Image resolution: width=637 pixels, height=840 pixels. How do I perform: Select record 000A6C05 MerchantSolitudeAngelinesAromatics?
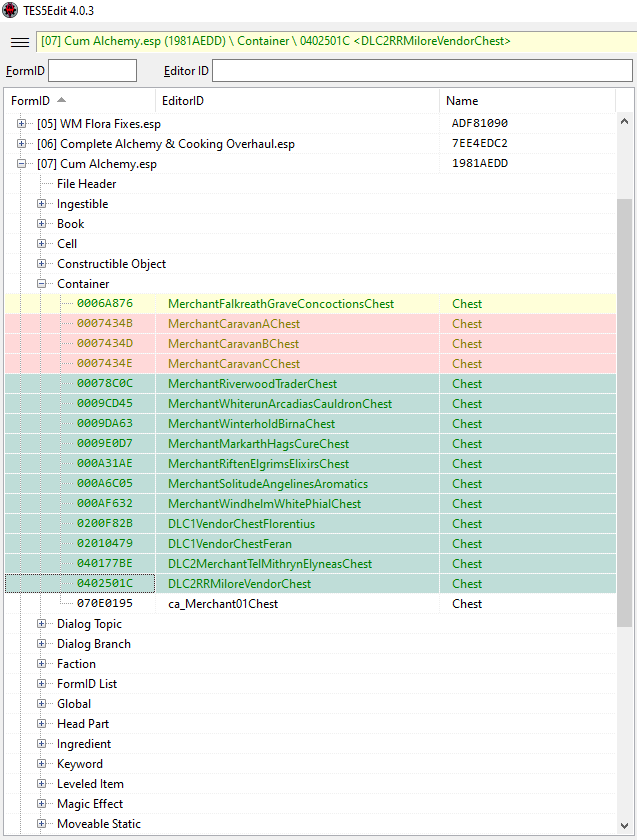pyautogui.click(x=310, y=484)
